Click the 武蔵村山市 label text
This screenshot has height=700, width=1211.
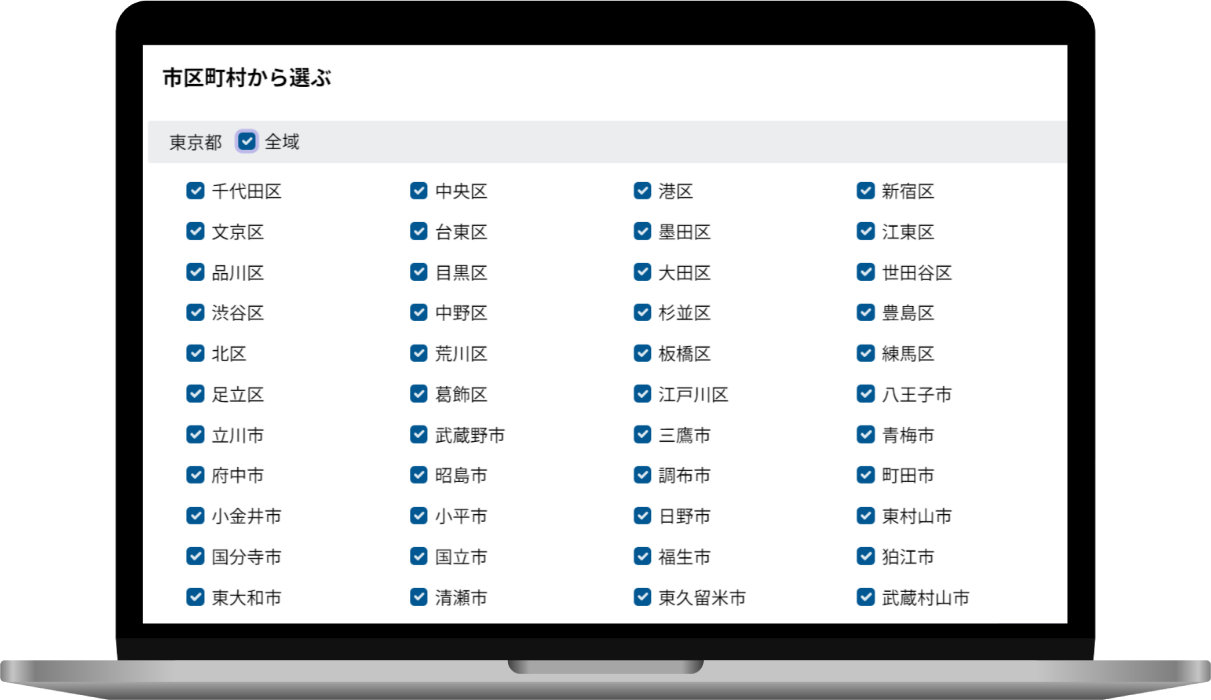point(925,598)
